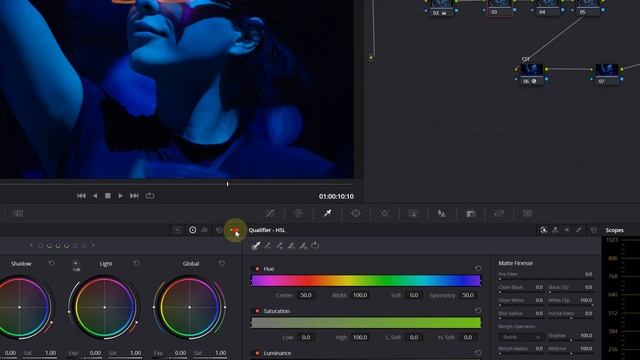Click the viewer timecode 01:00:10:10
Viewport: 640px width, 360px height.
click(x=336, y=196)
